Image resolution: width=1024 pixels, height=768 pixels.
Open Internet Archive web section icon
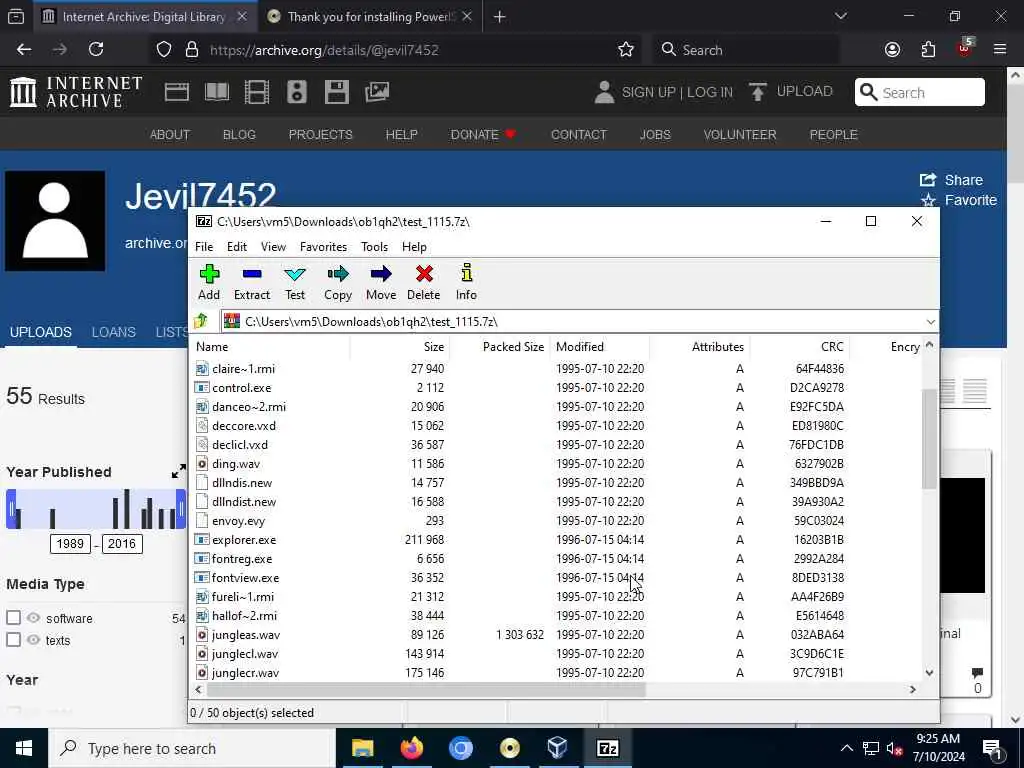tap(176, 92)
